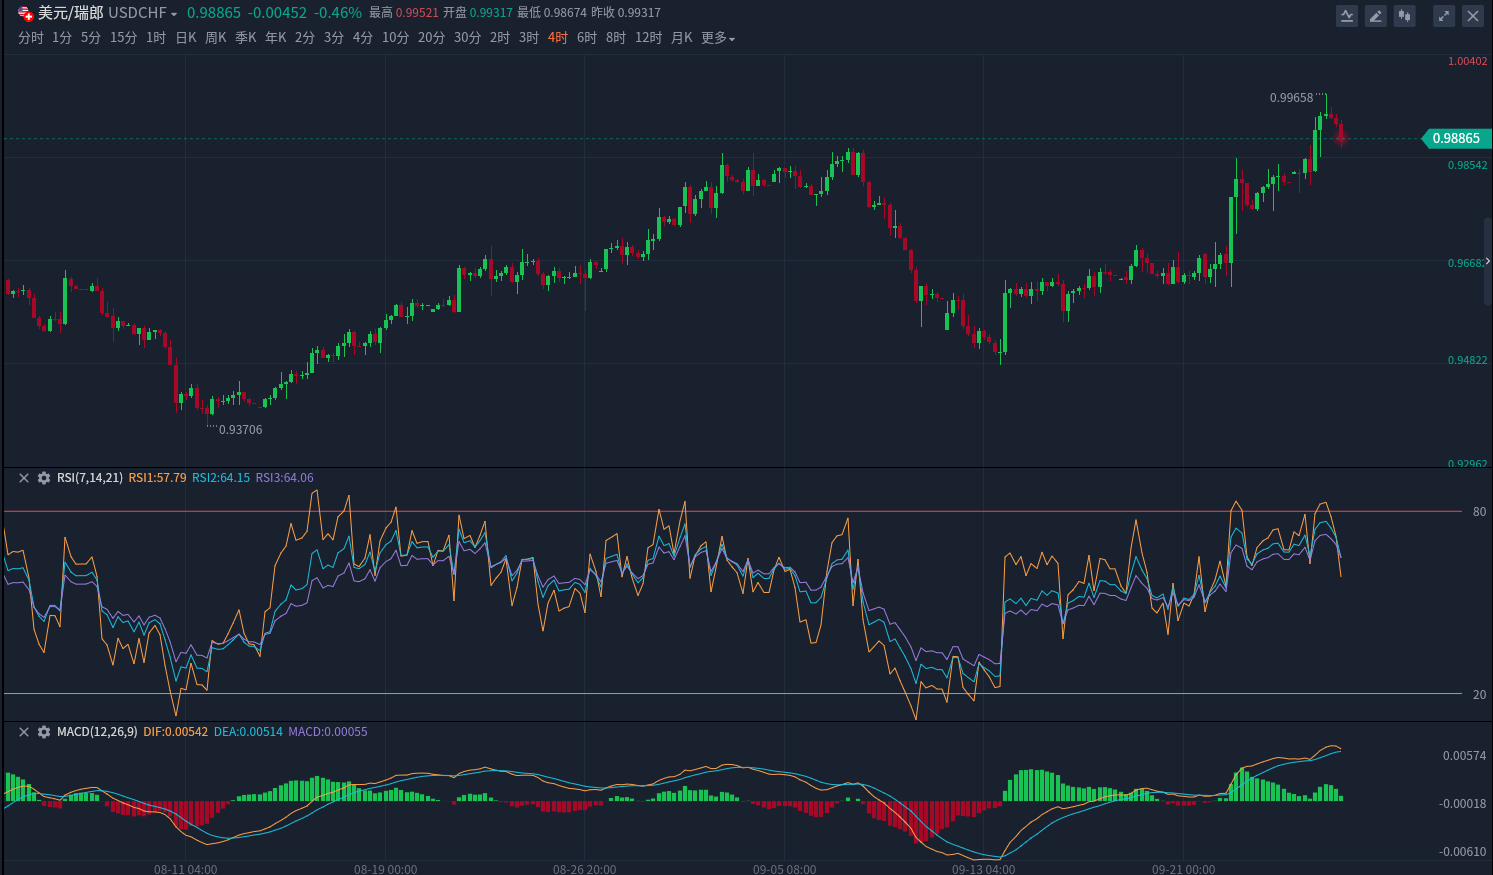The height and width of the screenshot is (875, 1493).
Task: Expand chart to fullscreen
Action: (x=1443, y=16)
